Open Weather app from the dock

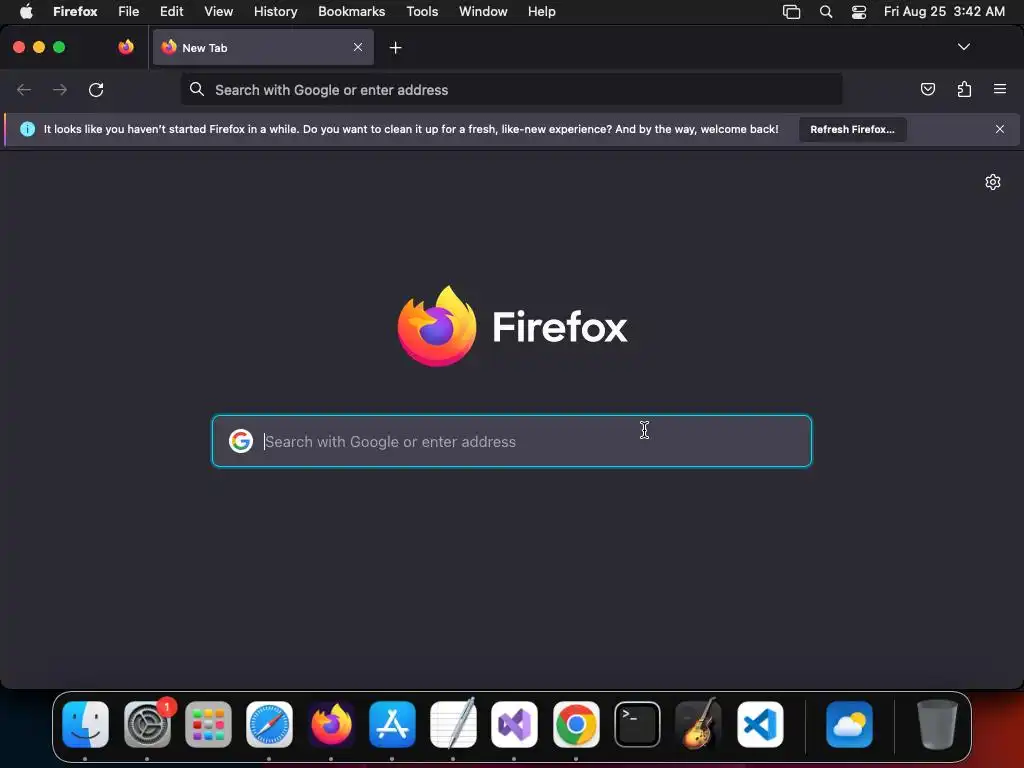(x=849, y=724)
